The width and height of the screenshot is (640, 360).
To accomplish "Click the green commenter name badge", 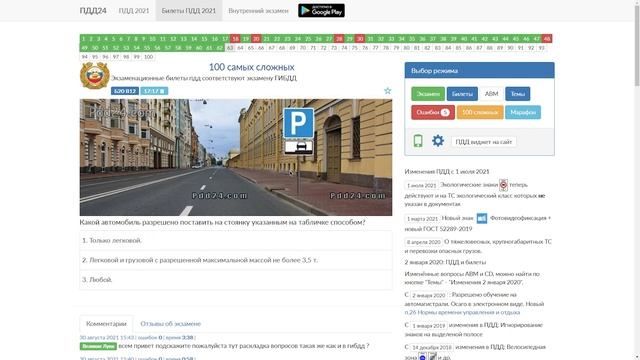I will [x=98, y=346].
